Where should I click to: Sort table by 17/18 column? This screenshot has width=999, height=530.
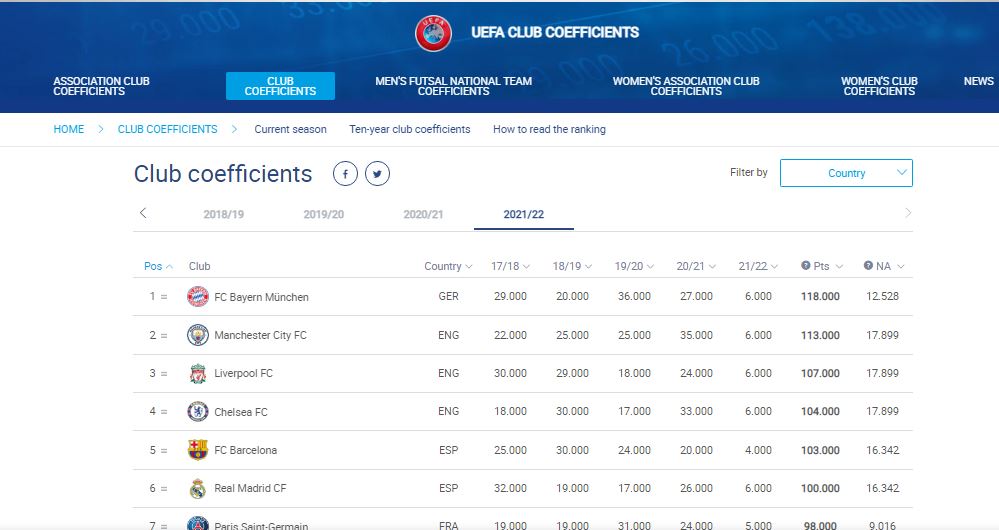tap(510, 266)
